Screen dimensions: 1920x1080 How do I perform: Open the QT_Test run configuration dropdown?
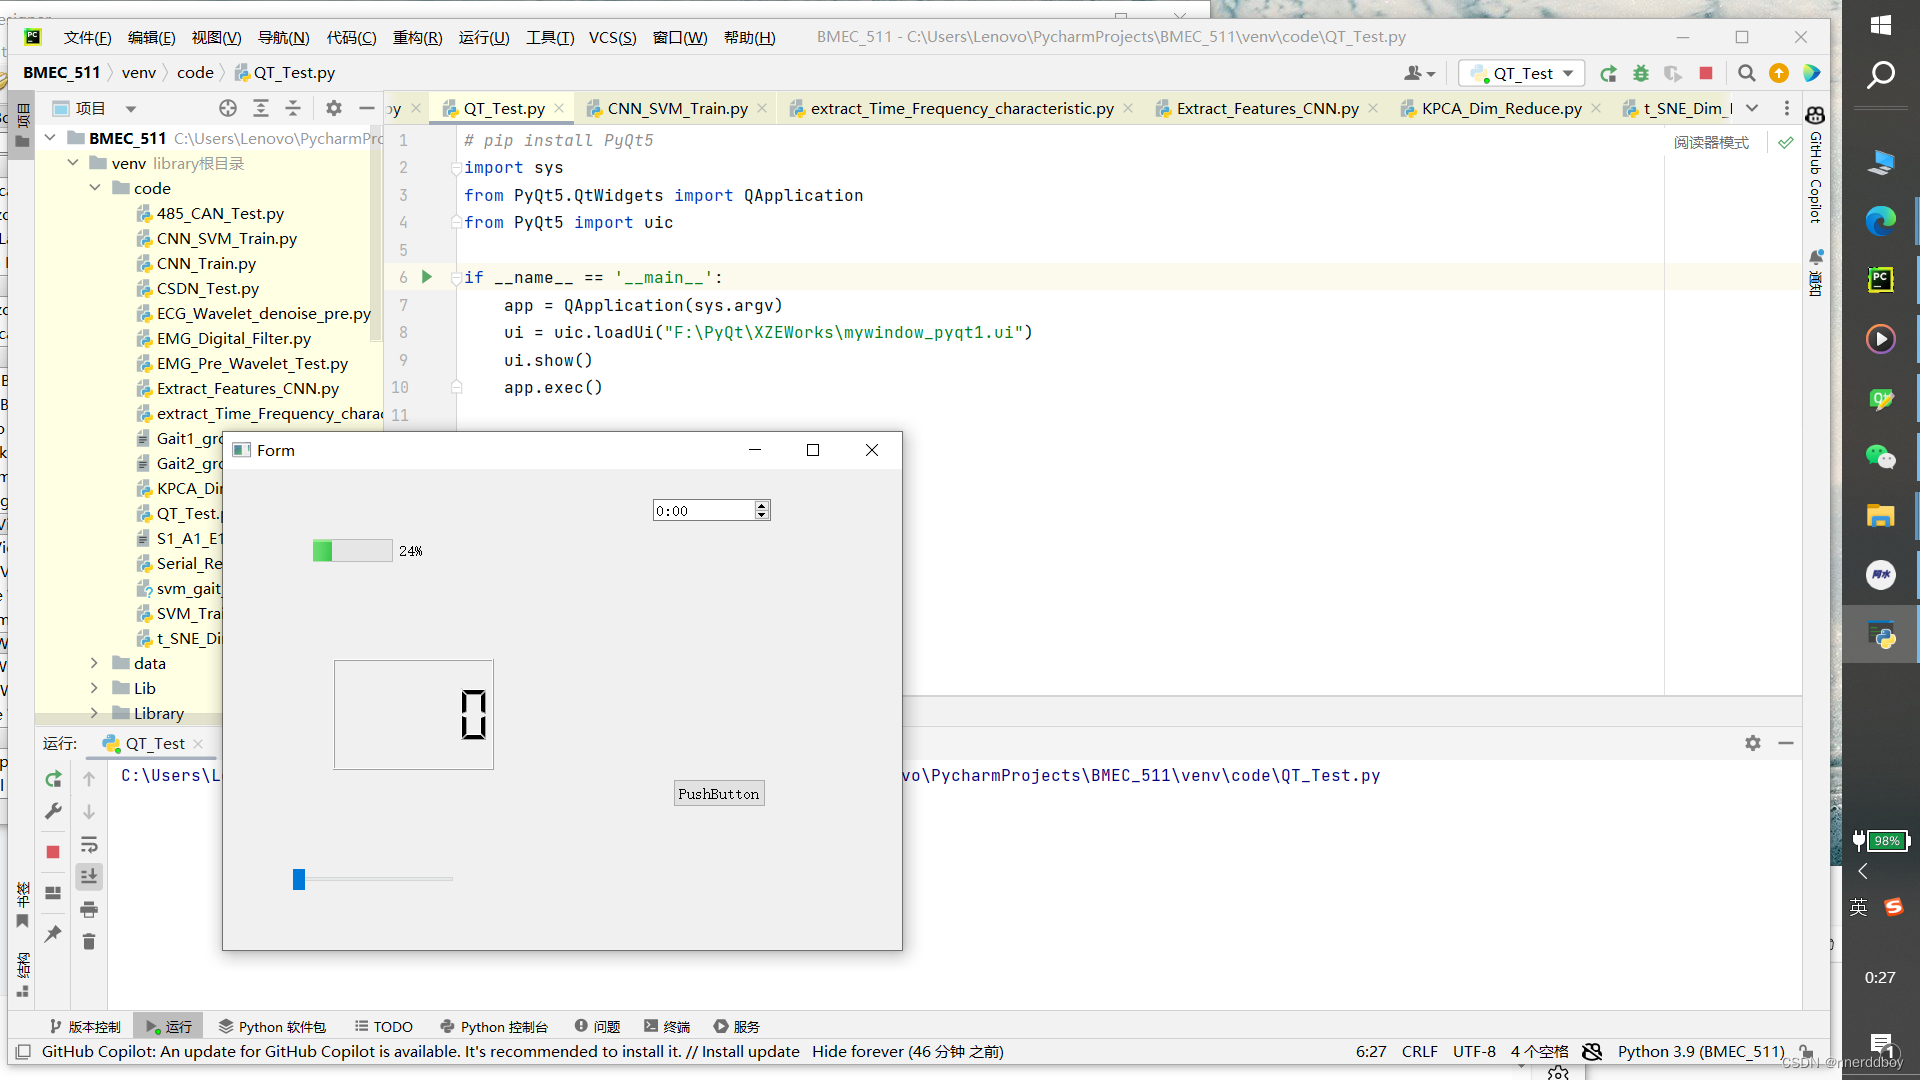tap(1522, 73)
